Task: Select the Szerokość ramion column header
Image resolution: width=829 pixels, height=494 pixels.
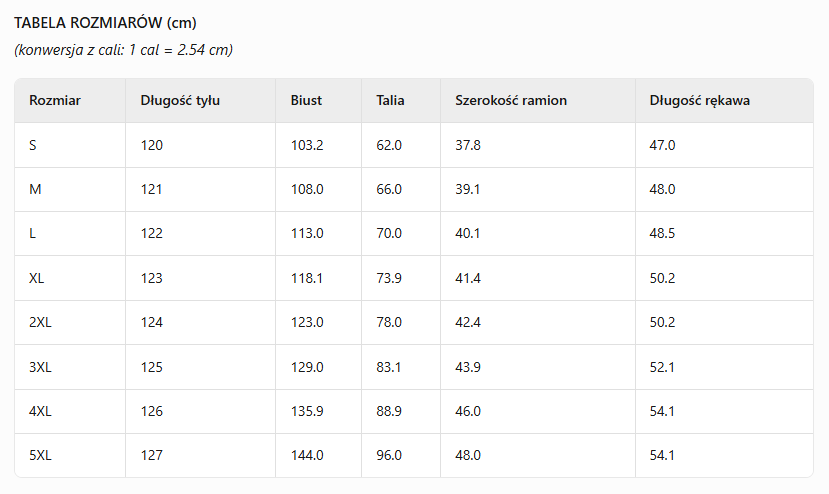Action: pyautogui.click(x=511, y=100)
